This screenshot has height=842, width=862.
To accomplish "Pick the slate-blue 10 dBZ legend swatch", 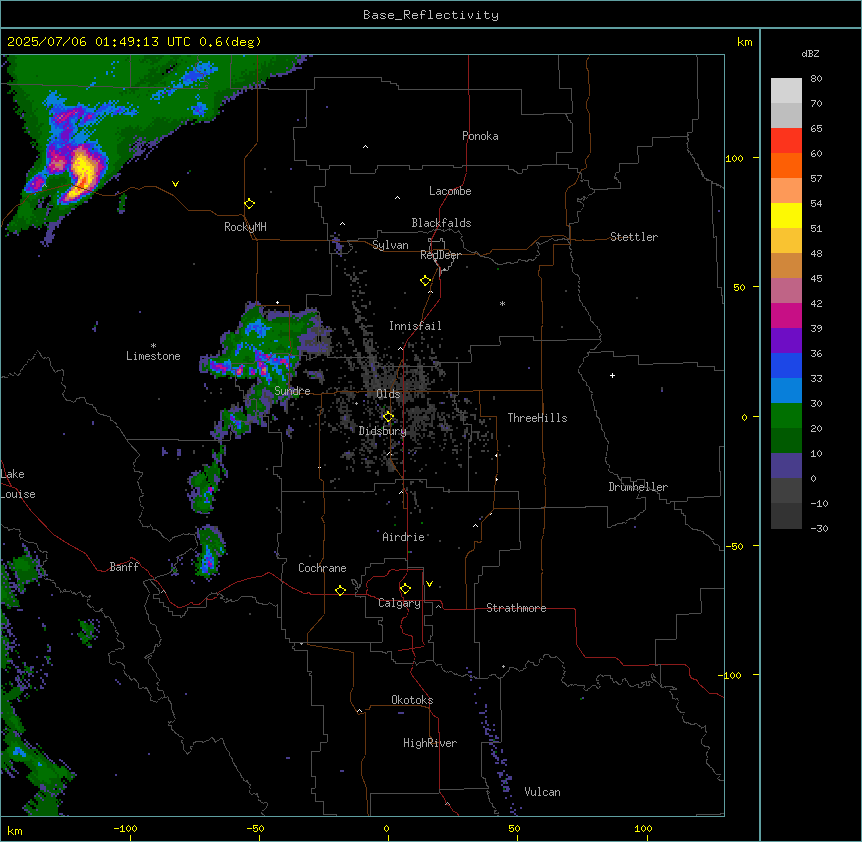I will (786, 466).
